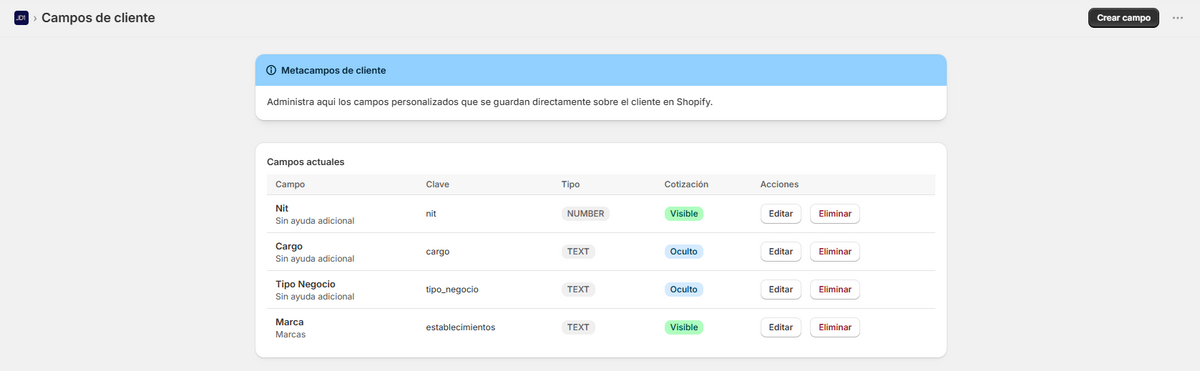
Task: Click the TEXT type badge in Marca row
Action: point(578,328)
